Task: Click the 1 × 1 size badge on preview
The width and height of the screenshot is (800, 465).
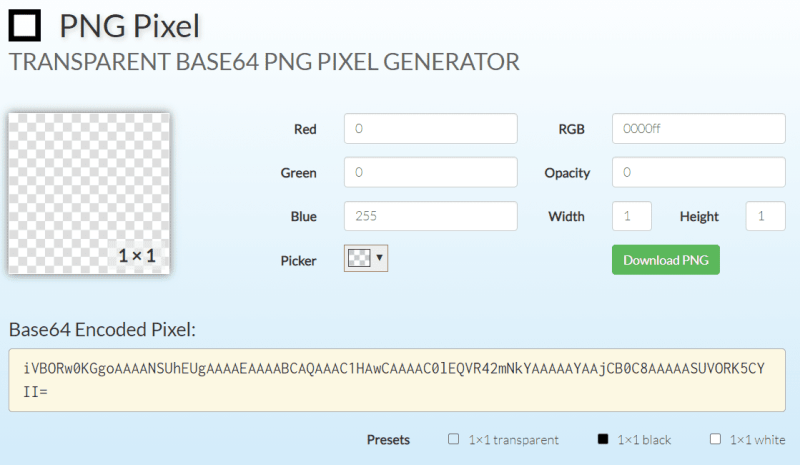Action: (x=137, y=256)
